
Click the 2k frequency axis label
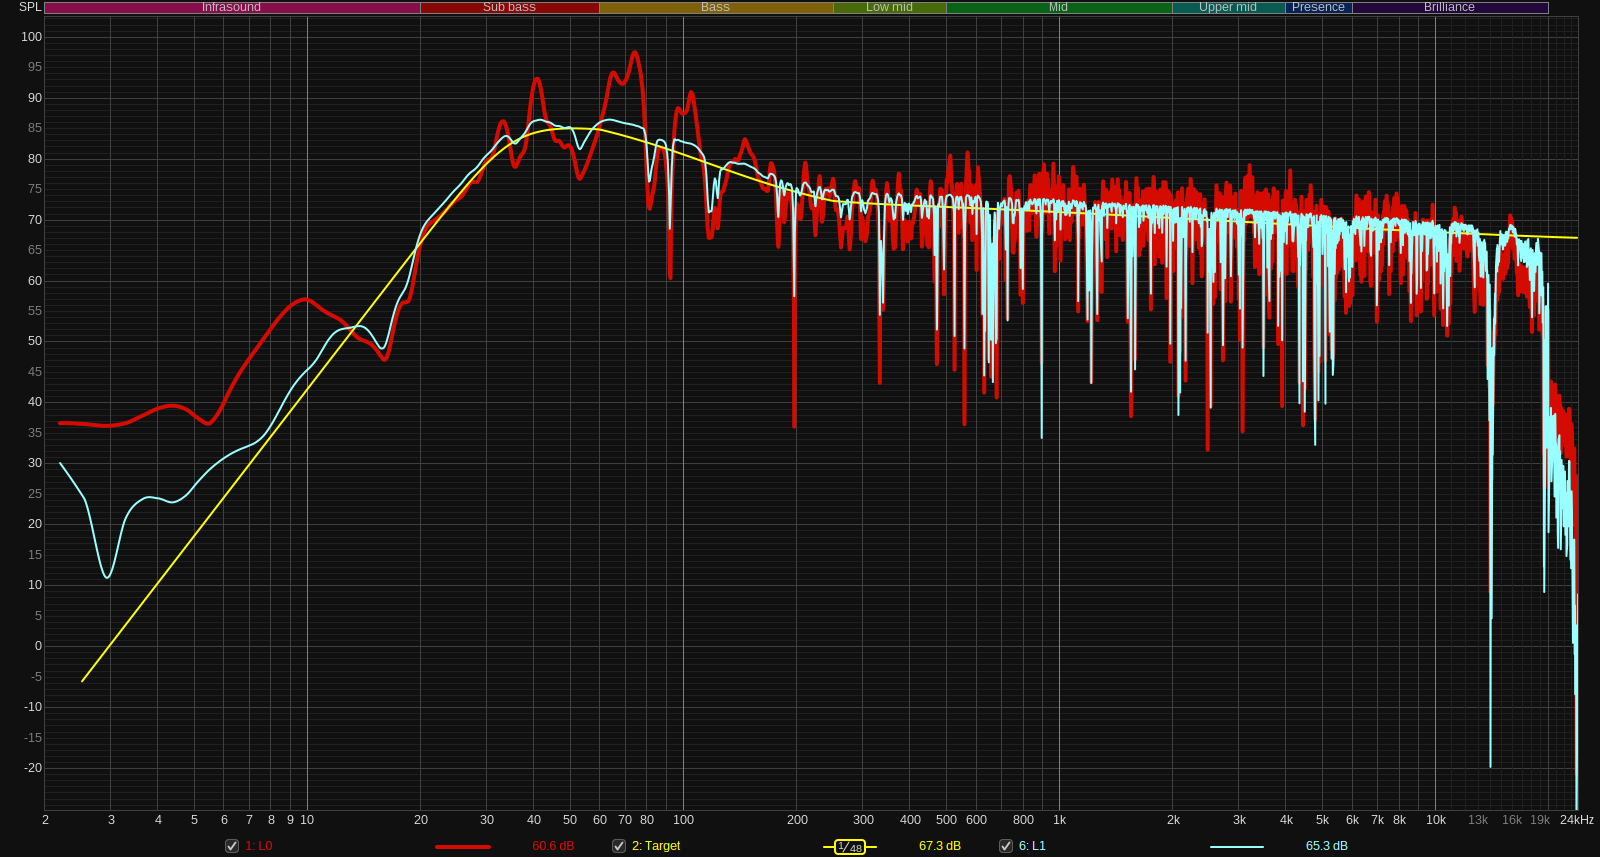[1173, 820]
